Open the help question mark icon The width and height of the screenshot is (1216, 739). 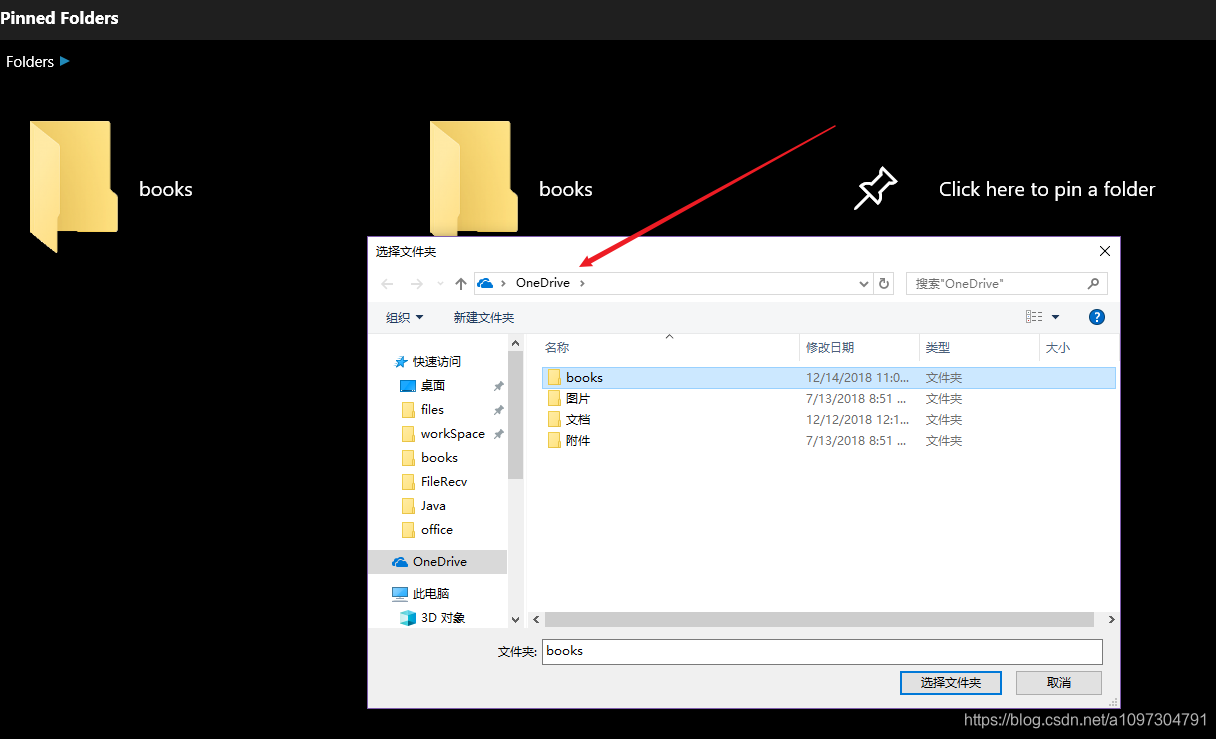(x=1097, y=317)
